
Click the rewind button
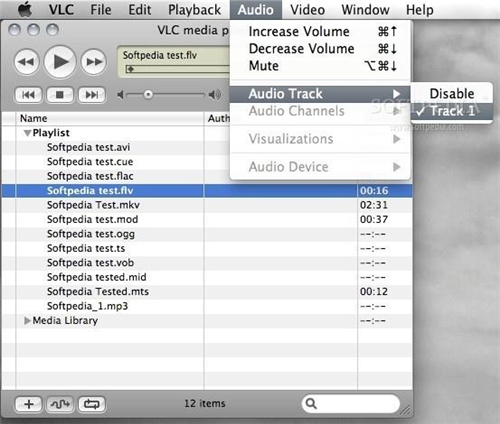click(x=27, y=62)
